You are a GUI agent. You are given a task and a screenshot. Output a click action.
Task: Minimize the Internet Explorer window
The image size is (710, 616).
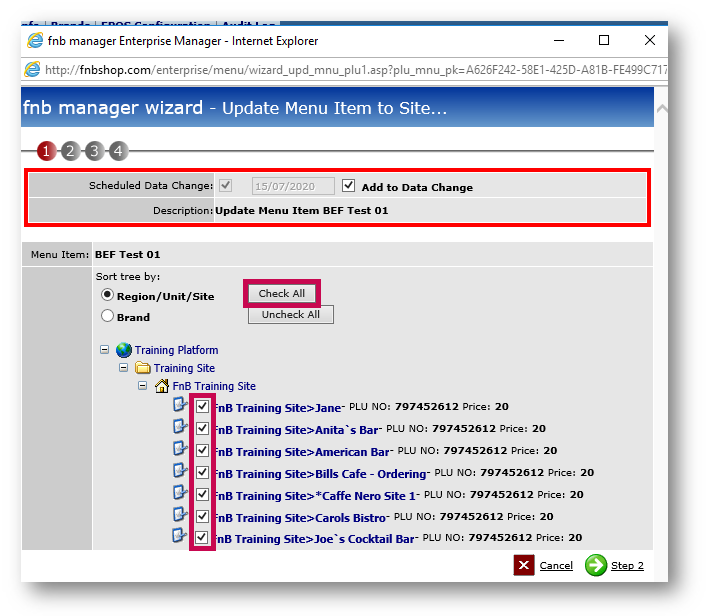[x=559, y=40]
